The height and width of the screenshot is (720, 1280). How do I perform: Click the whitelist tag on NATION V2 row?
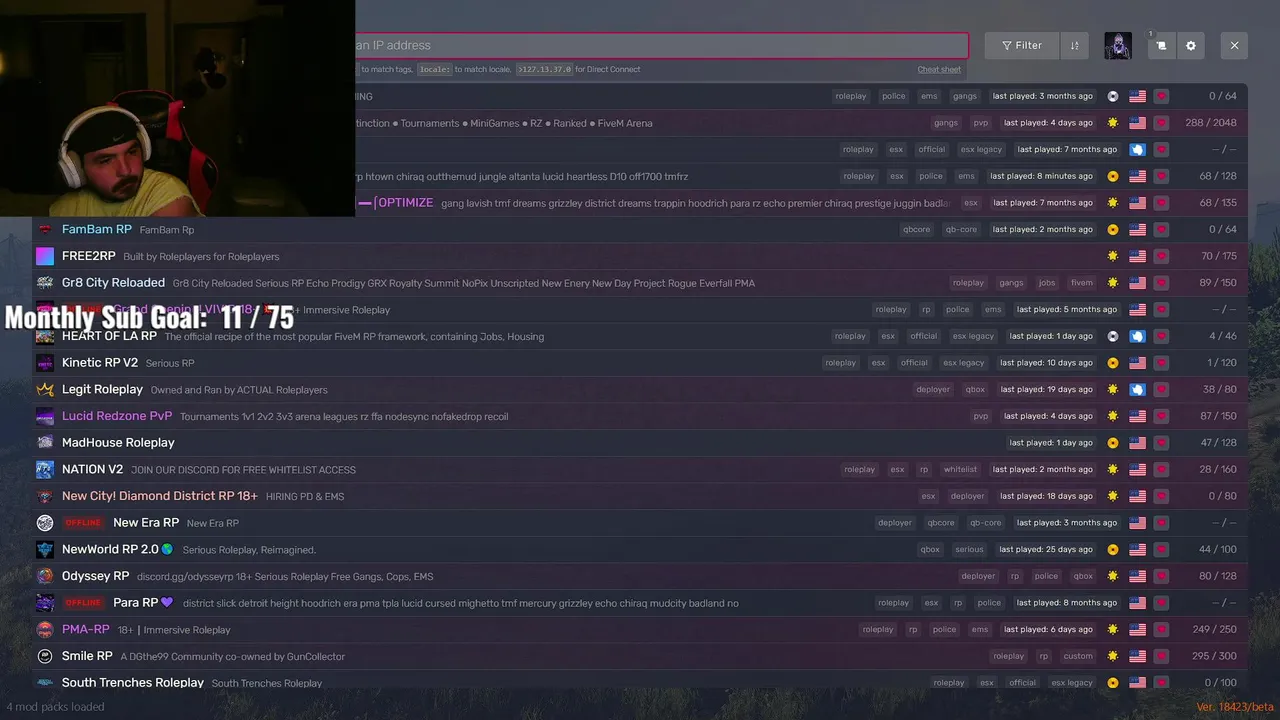[960, 469]
